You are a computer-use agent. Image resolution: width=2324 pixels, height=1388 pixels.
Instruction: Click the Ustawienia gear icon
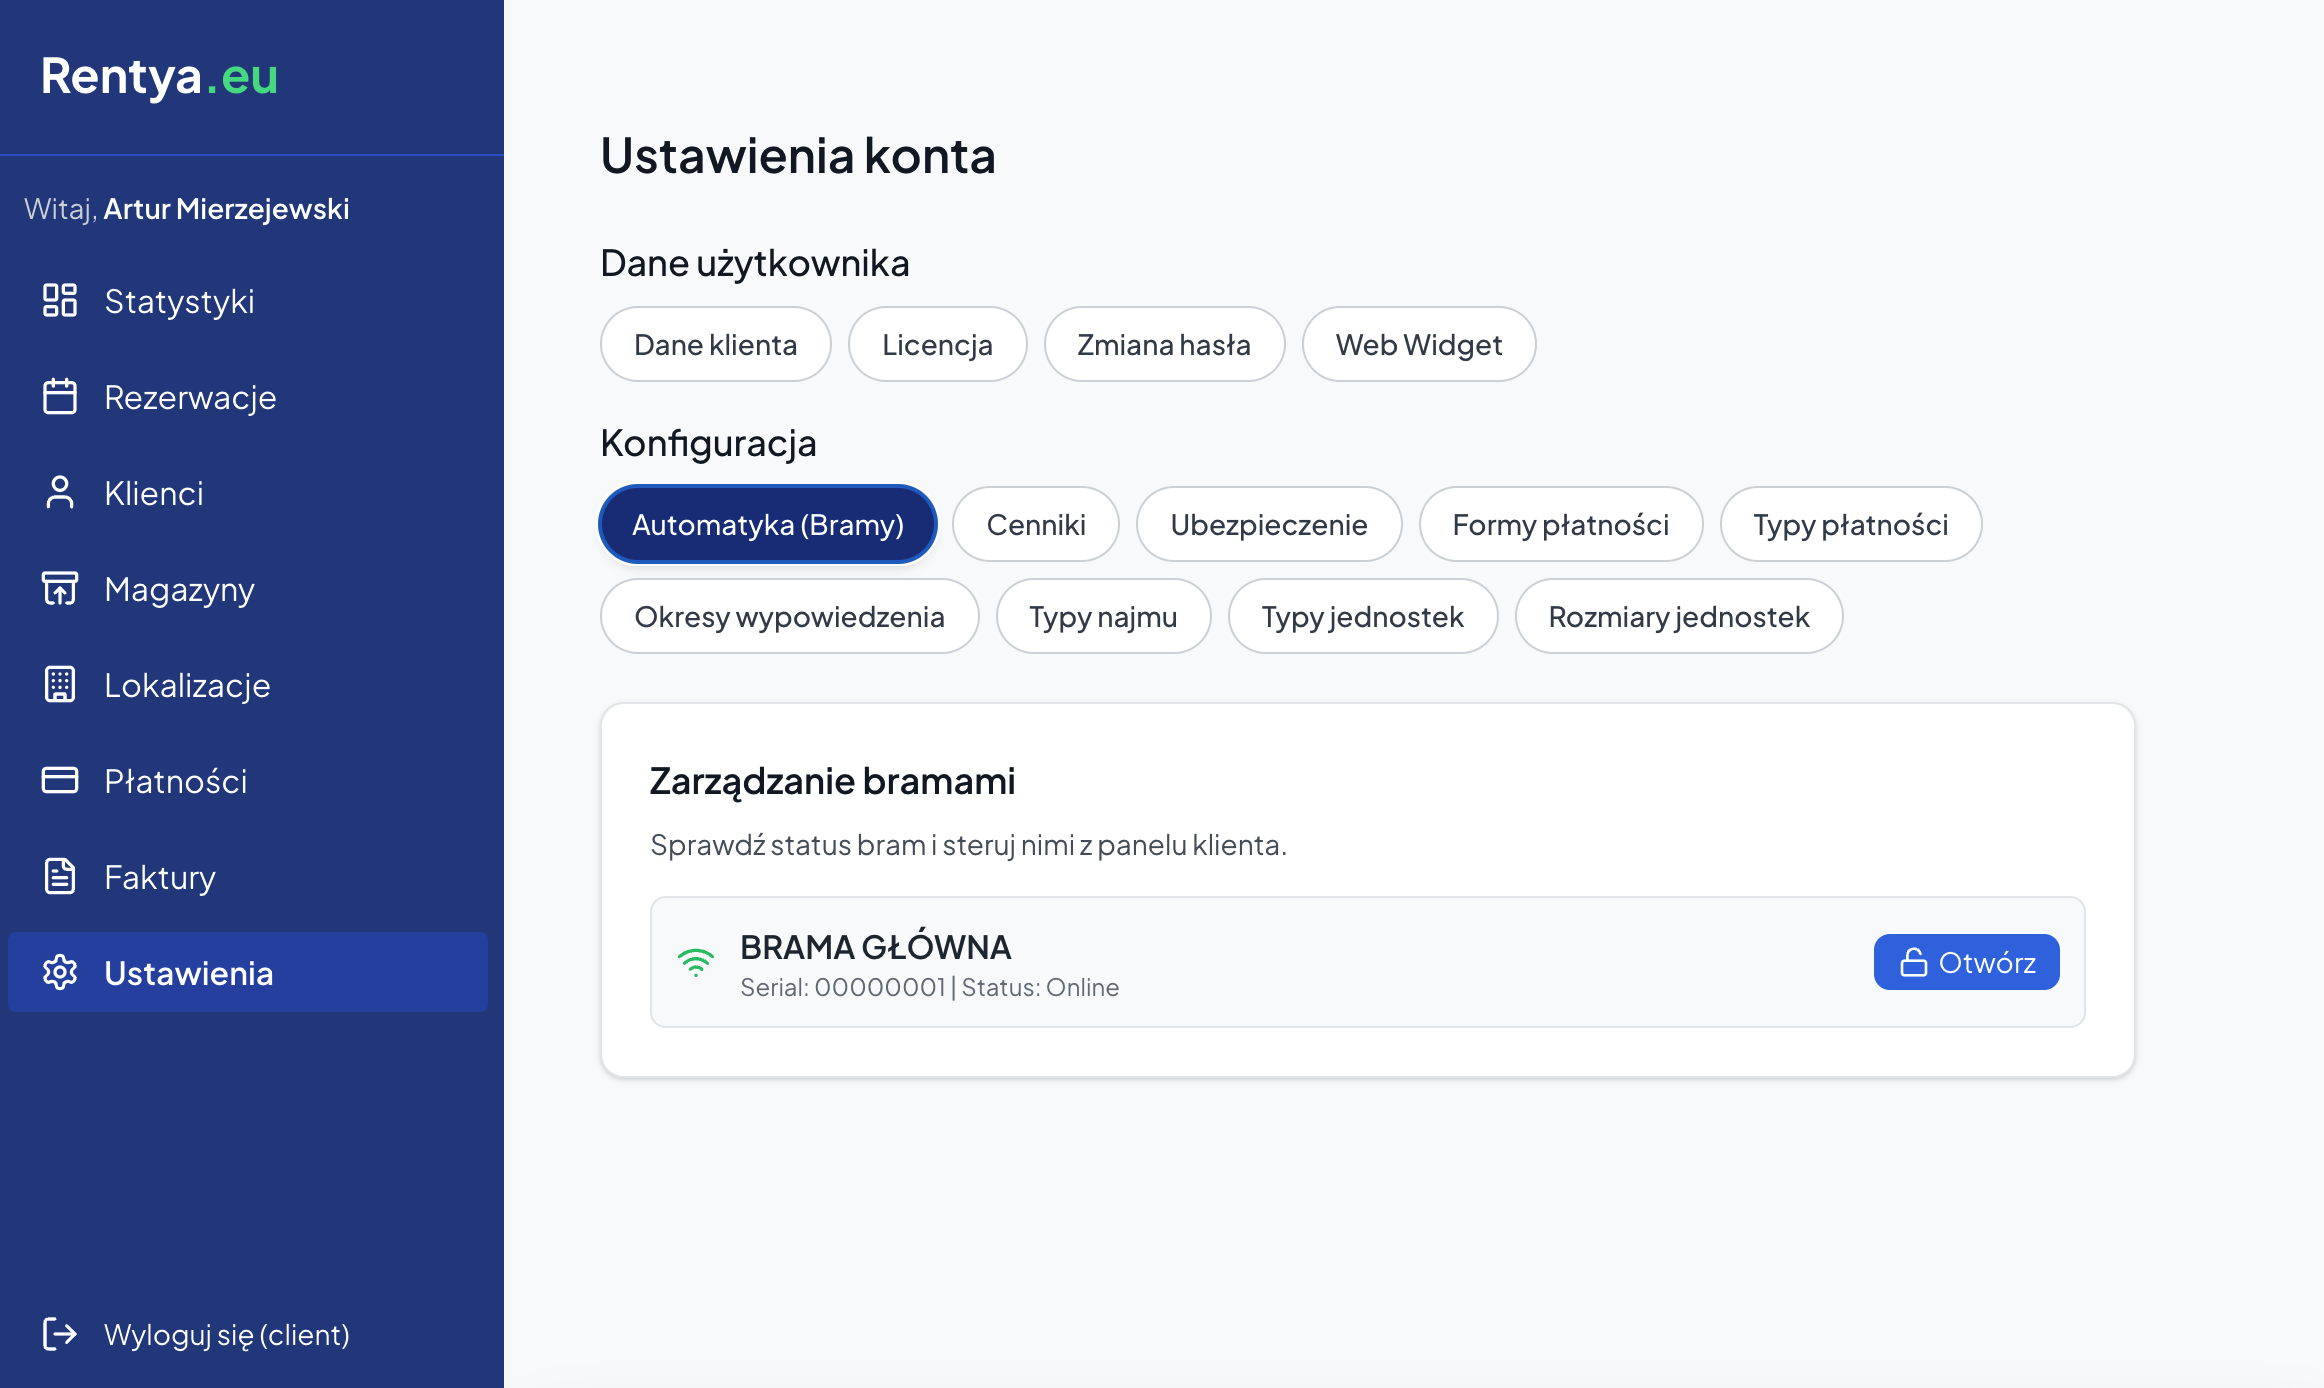60,972
